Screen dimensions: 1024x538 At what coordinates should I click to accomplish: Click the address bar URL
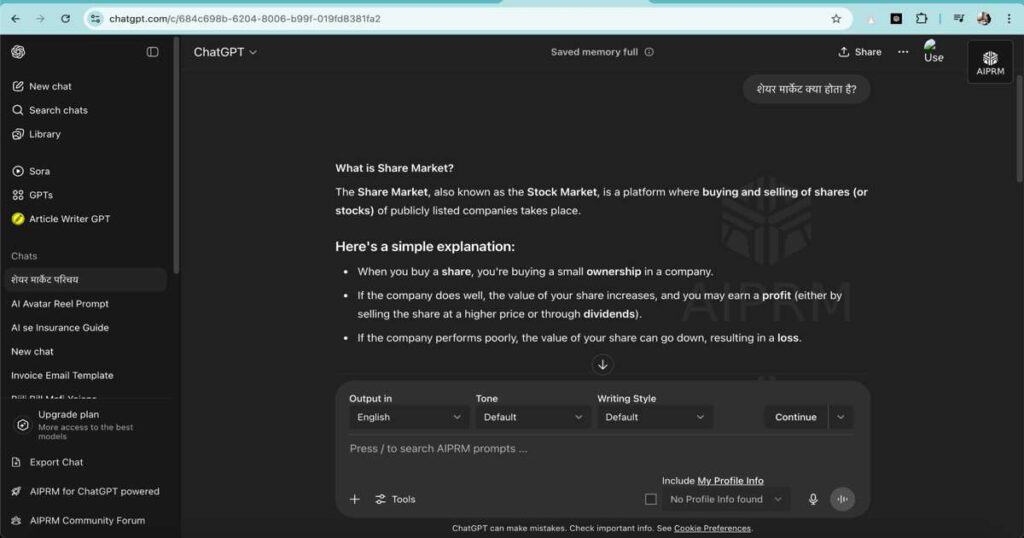pyautogui.click(x=245, y=18)
